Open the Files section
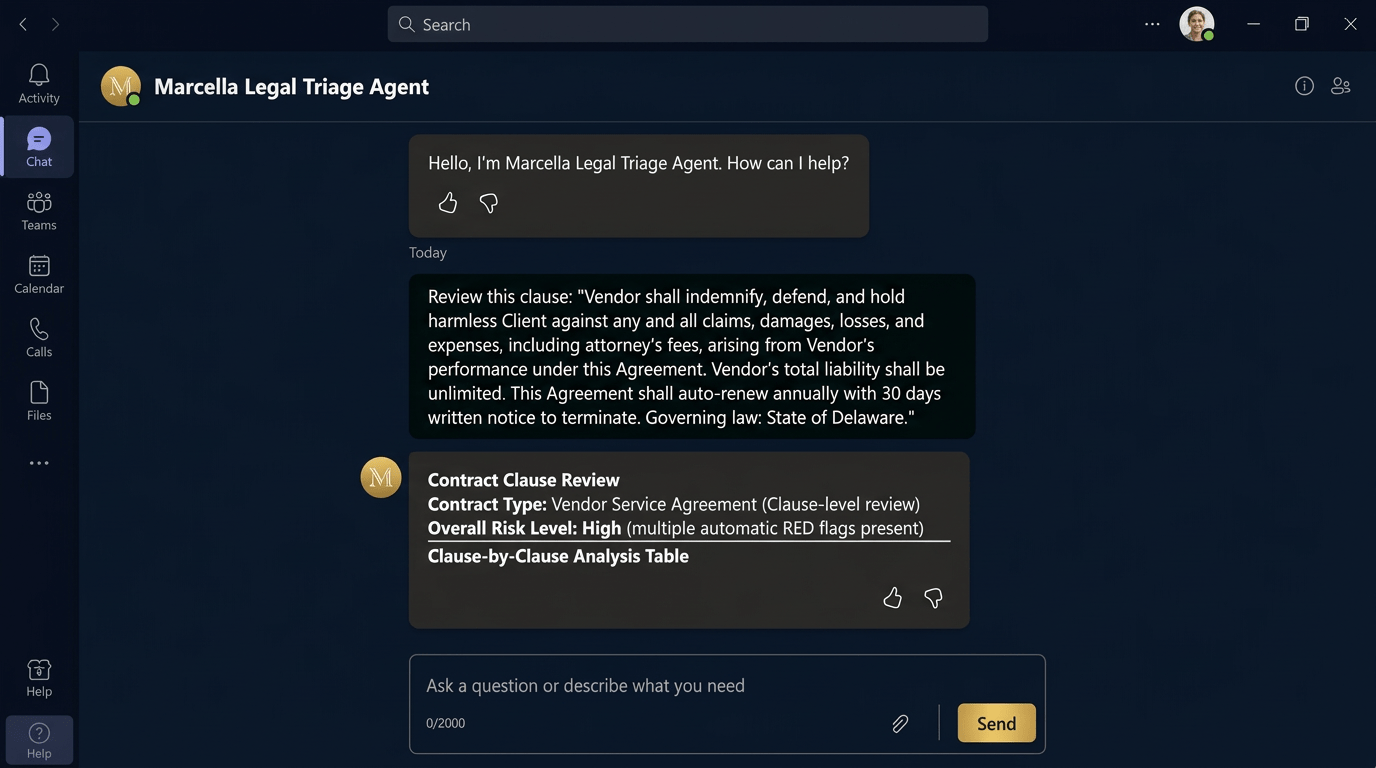Viewport: 1376px width, 768px height. pos(39,401)
